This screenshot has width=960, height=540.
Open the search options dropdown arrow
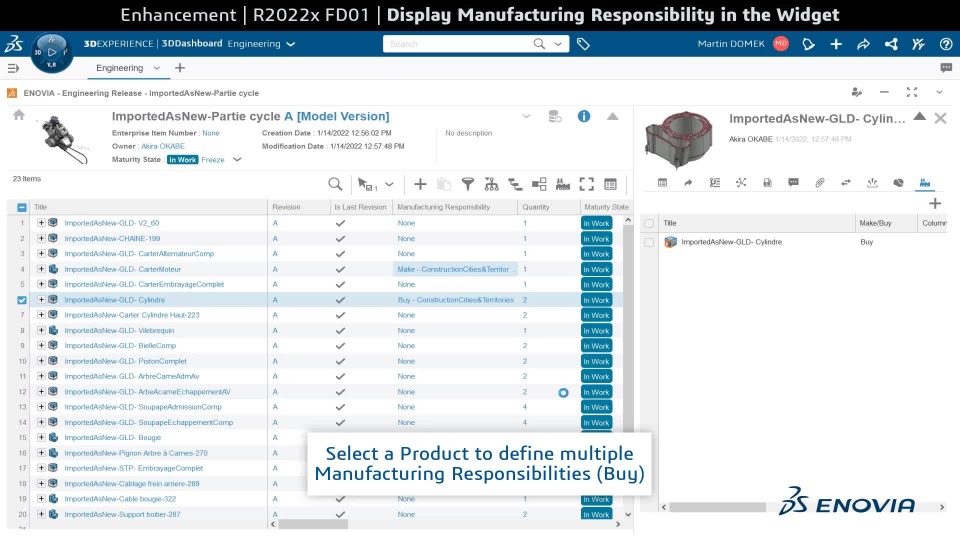[x=558, y=44]
